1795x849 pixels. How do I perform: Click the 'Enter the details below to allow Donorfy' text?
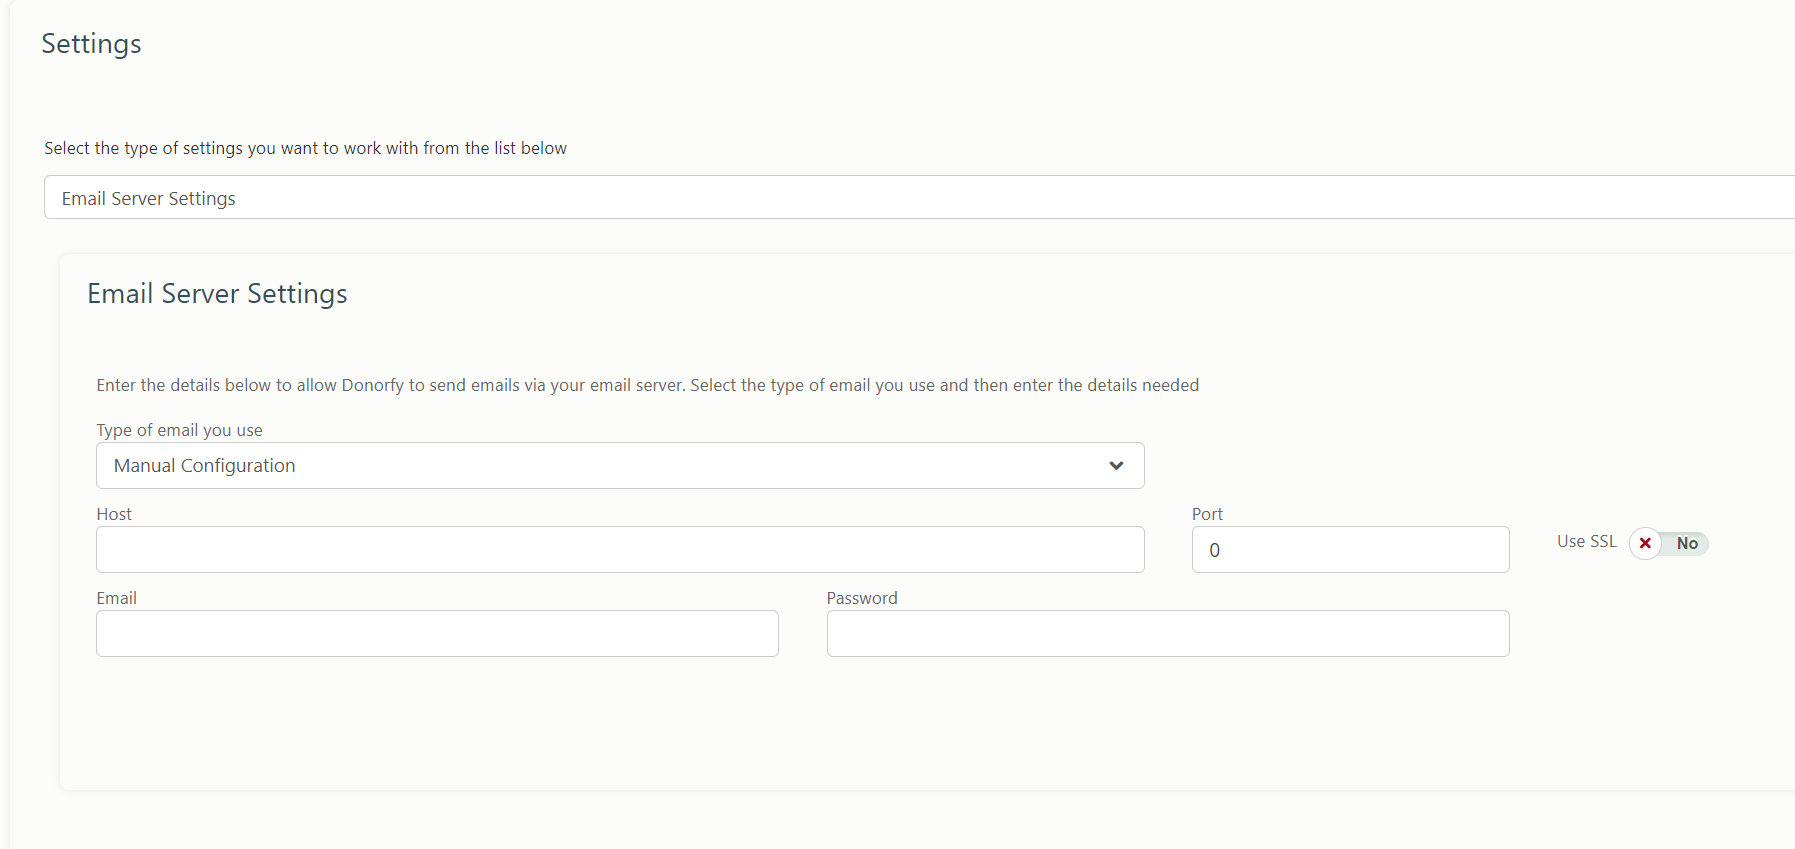(x=647, y=385)
